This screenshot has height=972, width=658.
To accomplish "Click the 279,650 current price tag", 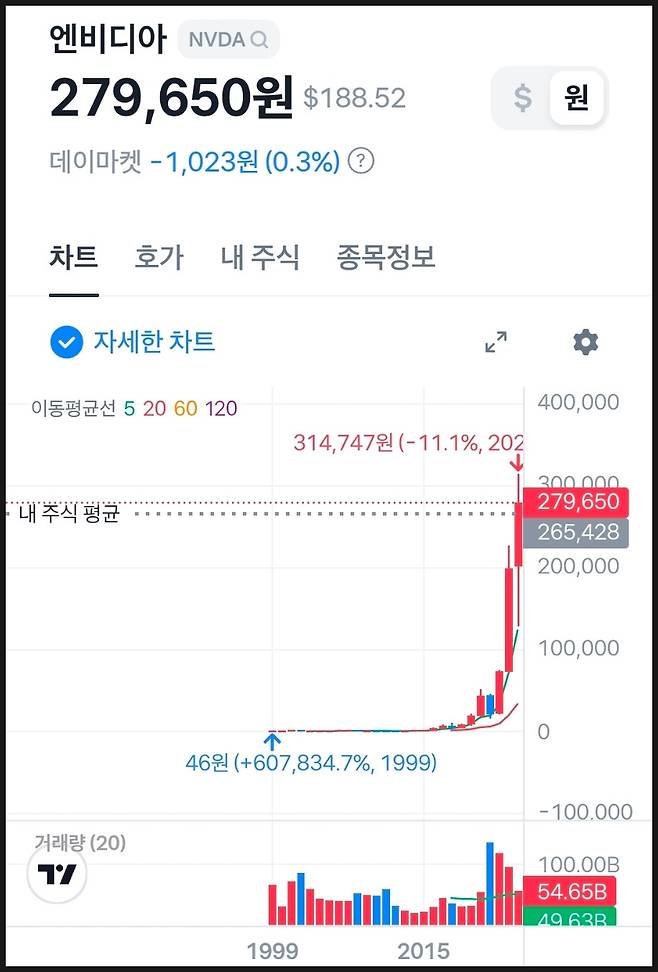I will coord(578,502).
